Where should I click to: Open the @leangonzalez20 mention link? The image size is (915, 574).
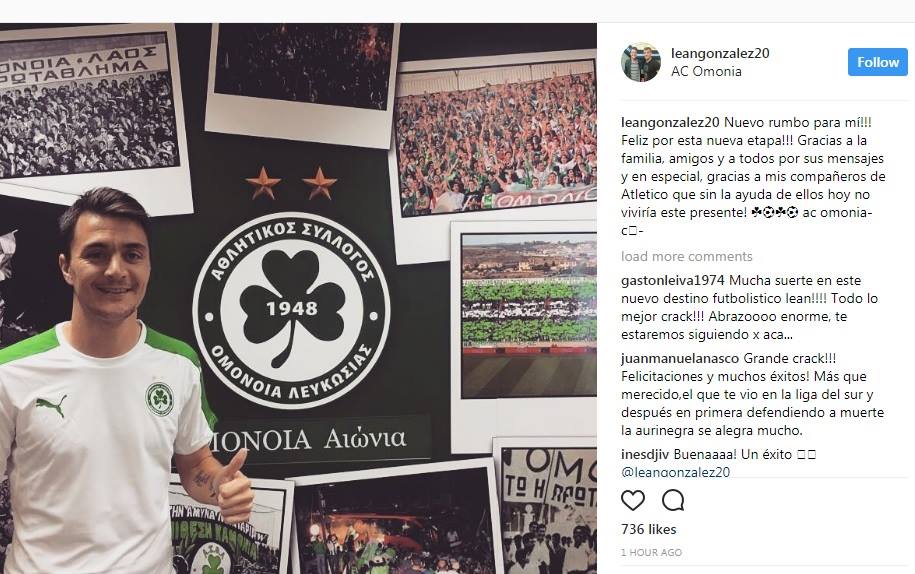[675, 471]
